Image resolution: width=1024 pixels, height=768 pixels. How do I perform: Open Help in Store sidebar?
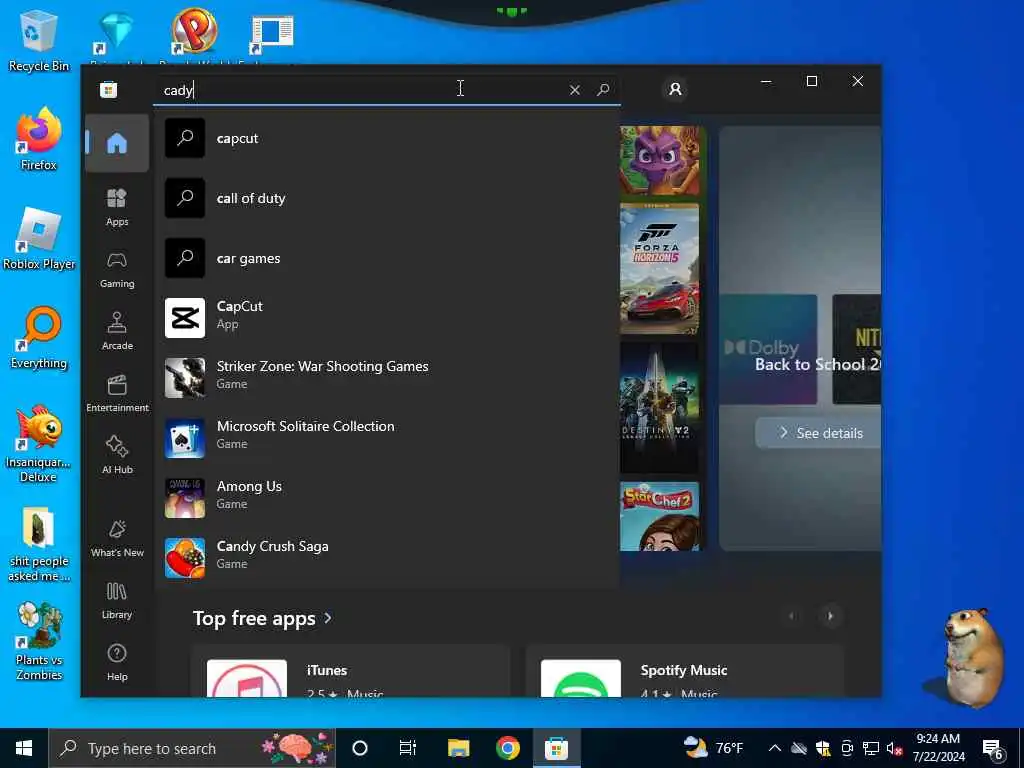(117, 662)
